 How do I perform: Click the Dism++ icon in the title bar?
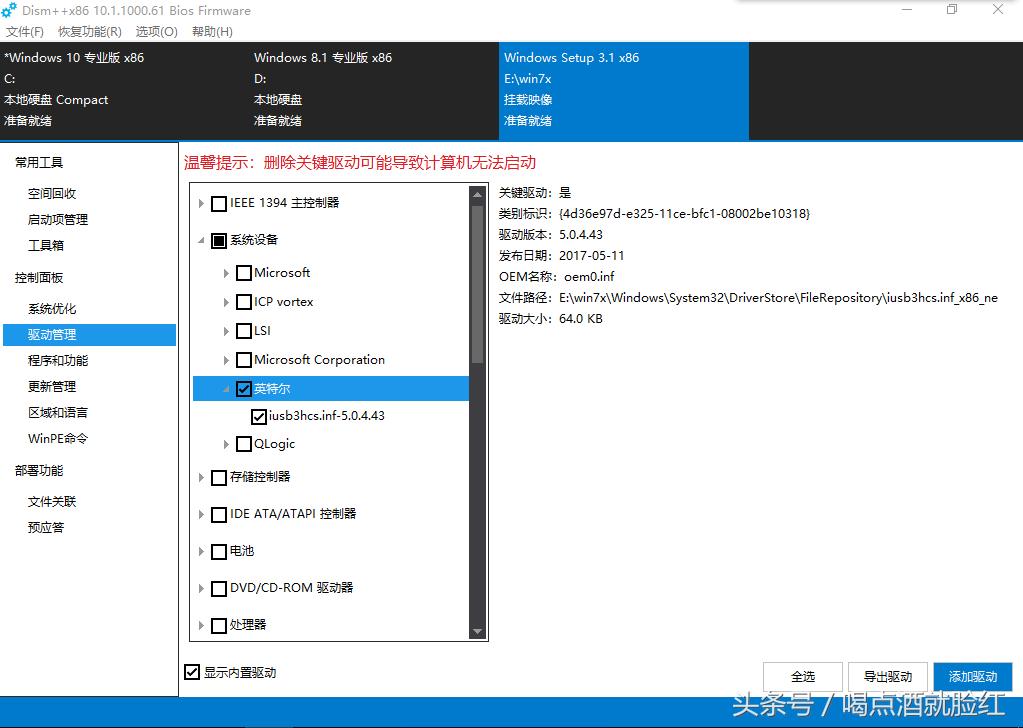point(11,10)
